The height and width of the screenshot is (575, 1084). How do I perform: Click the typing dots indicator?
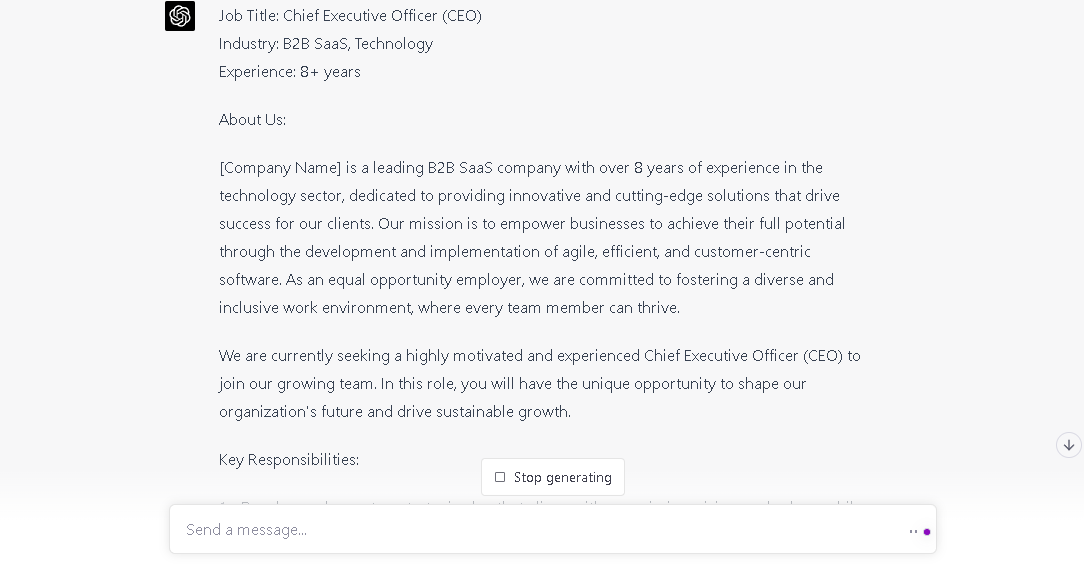point(913,531)
